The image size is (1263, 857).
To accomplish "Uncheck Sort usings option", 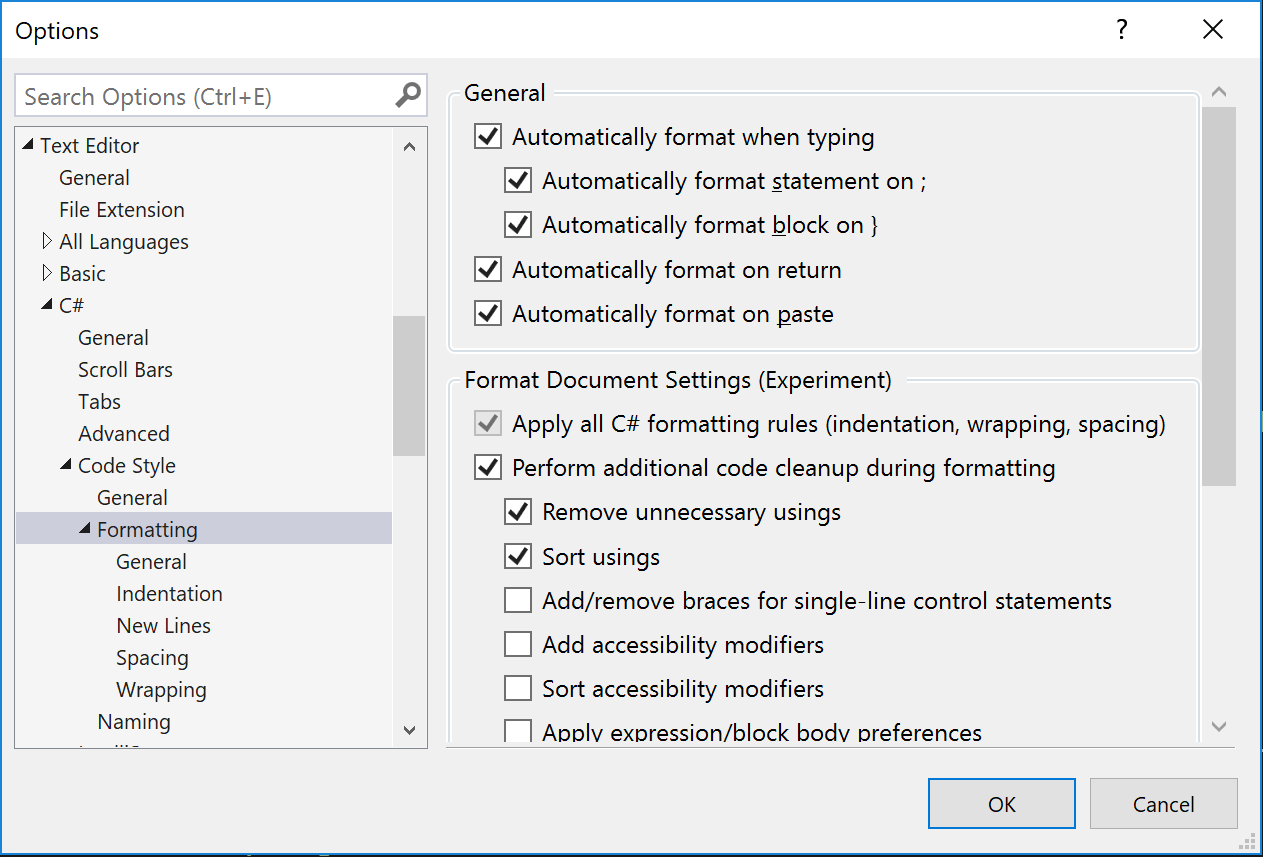I will coord(517,556).
